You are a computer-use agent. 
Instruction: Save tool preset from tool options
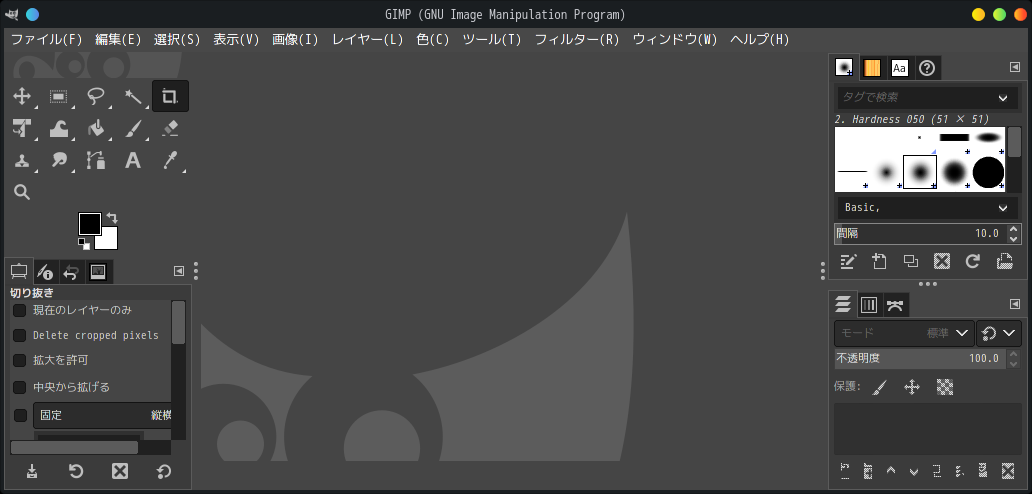coord(32,471)
